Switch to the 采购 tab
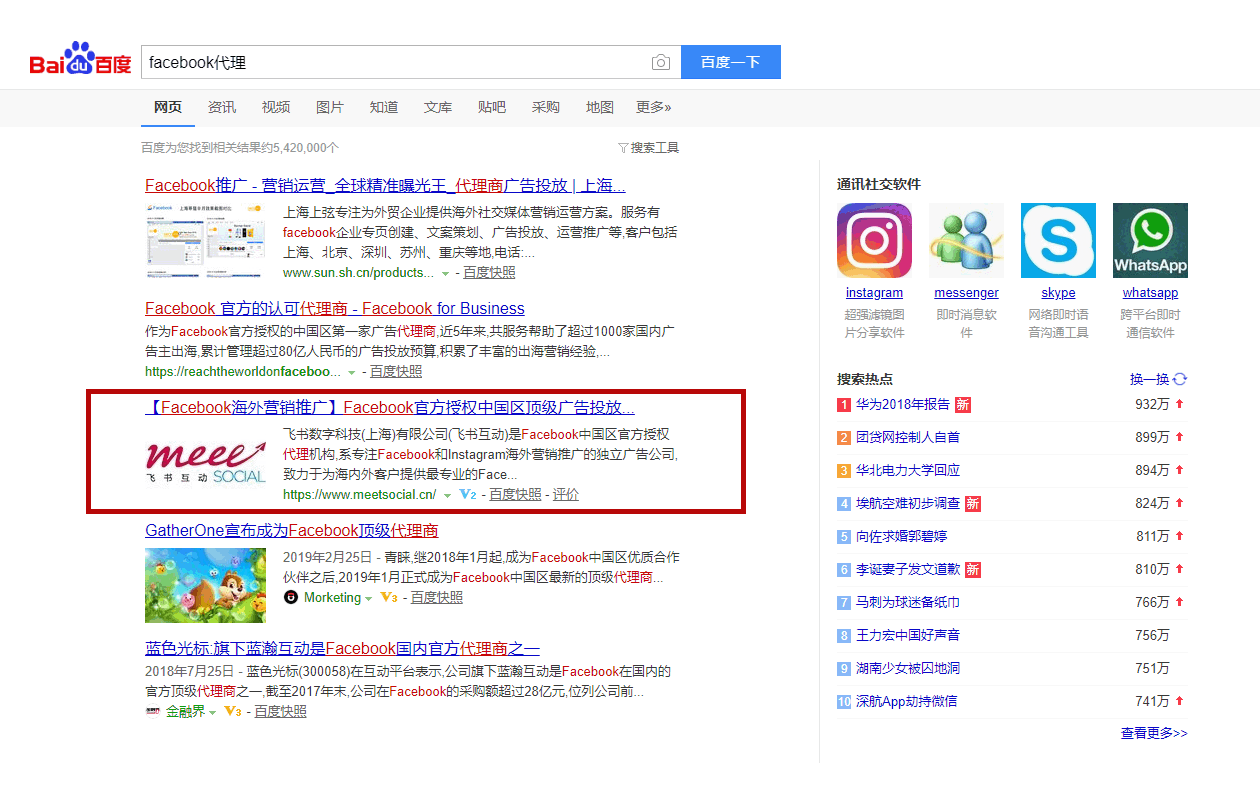The height and width of the screenshot is (811, 1260). pyautogui.click(x=546, y=107)
